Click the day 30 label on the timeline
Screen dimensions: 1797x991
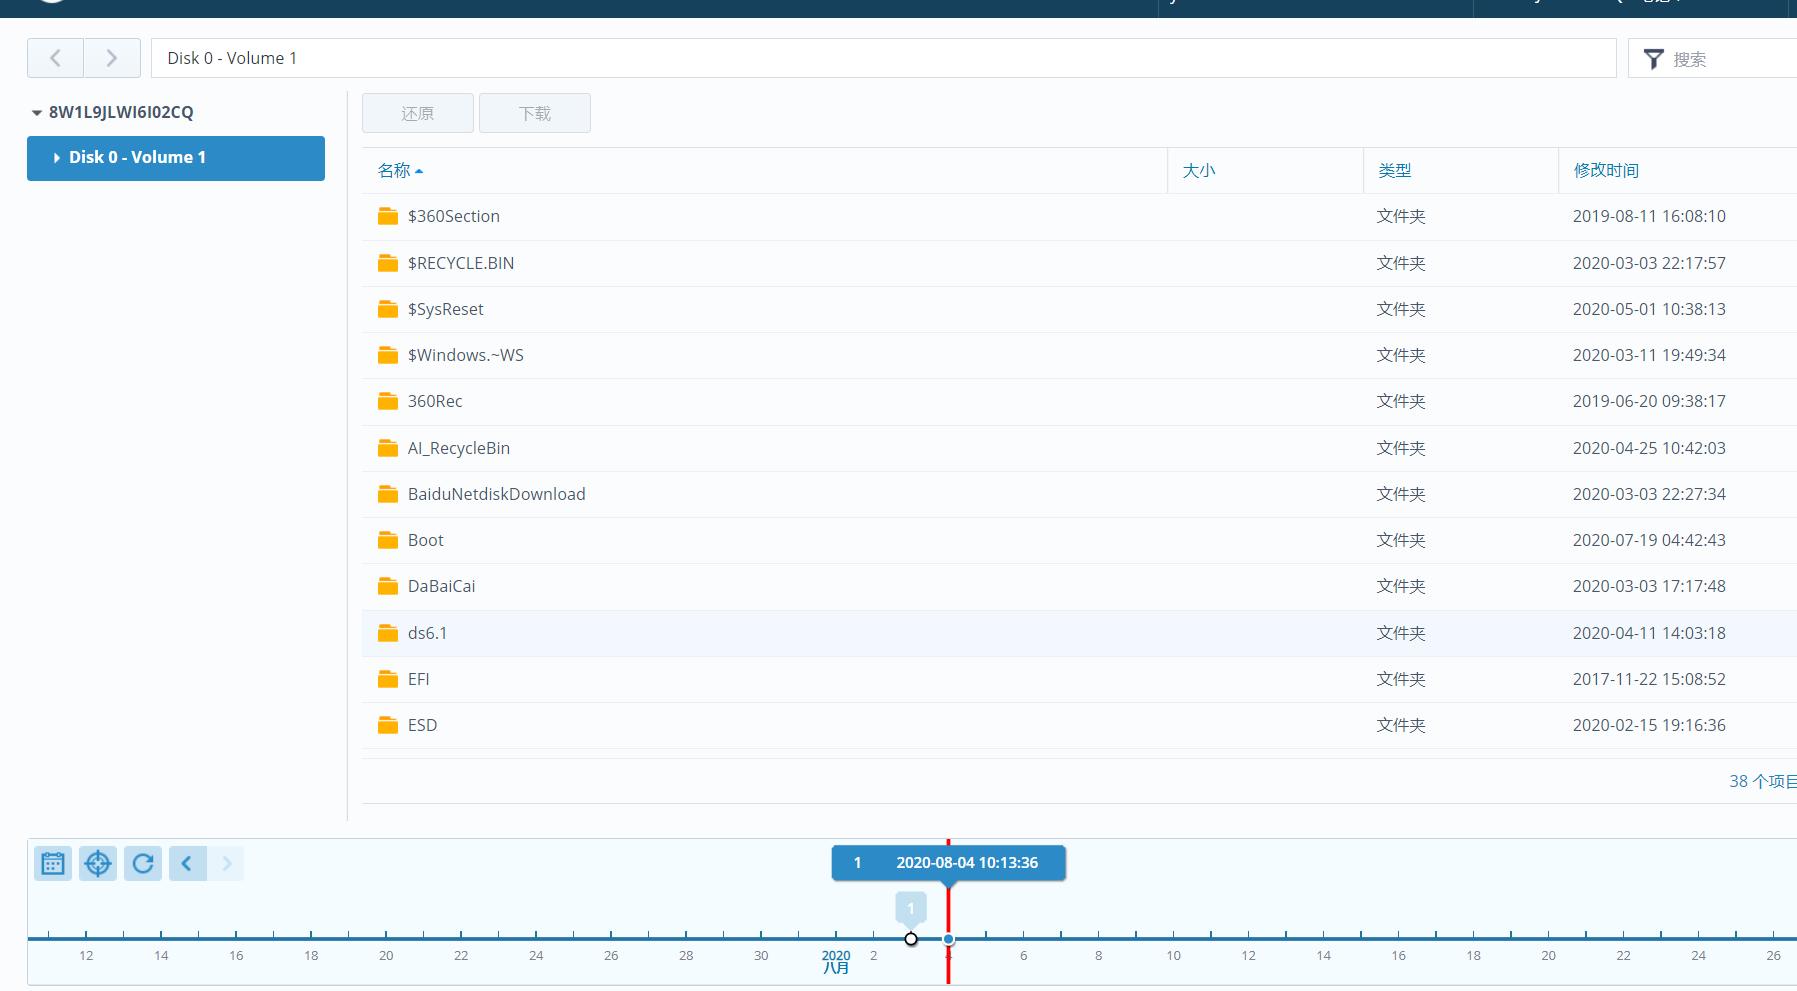pyautogui.click(x=761, y=955)
